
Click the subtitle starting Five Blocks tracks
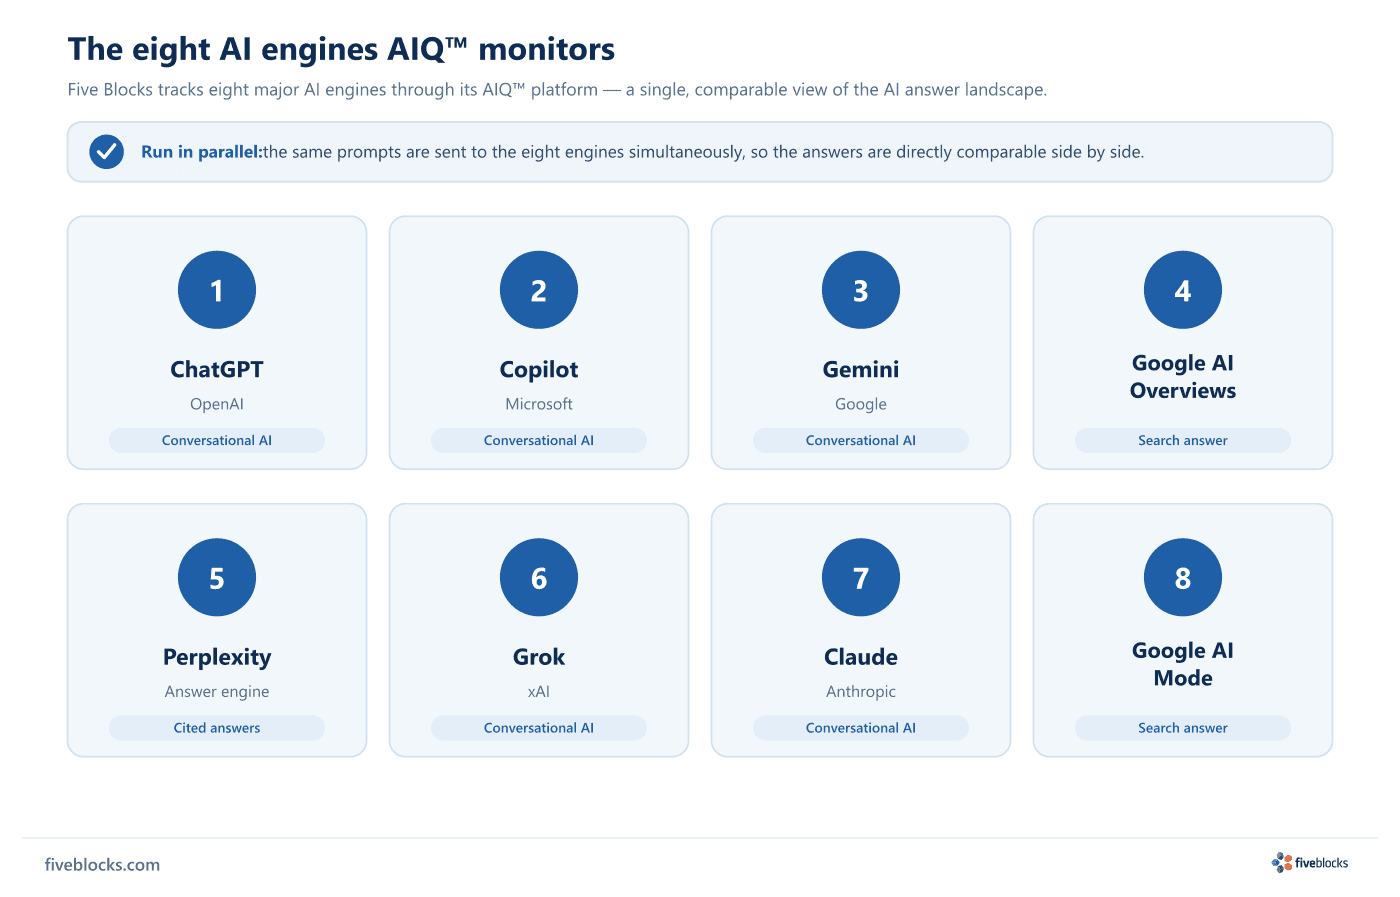(x=557, y=90)
